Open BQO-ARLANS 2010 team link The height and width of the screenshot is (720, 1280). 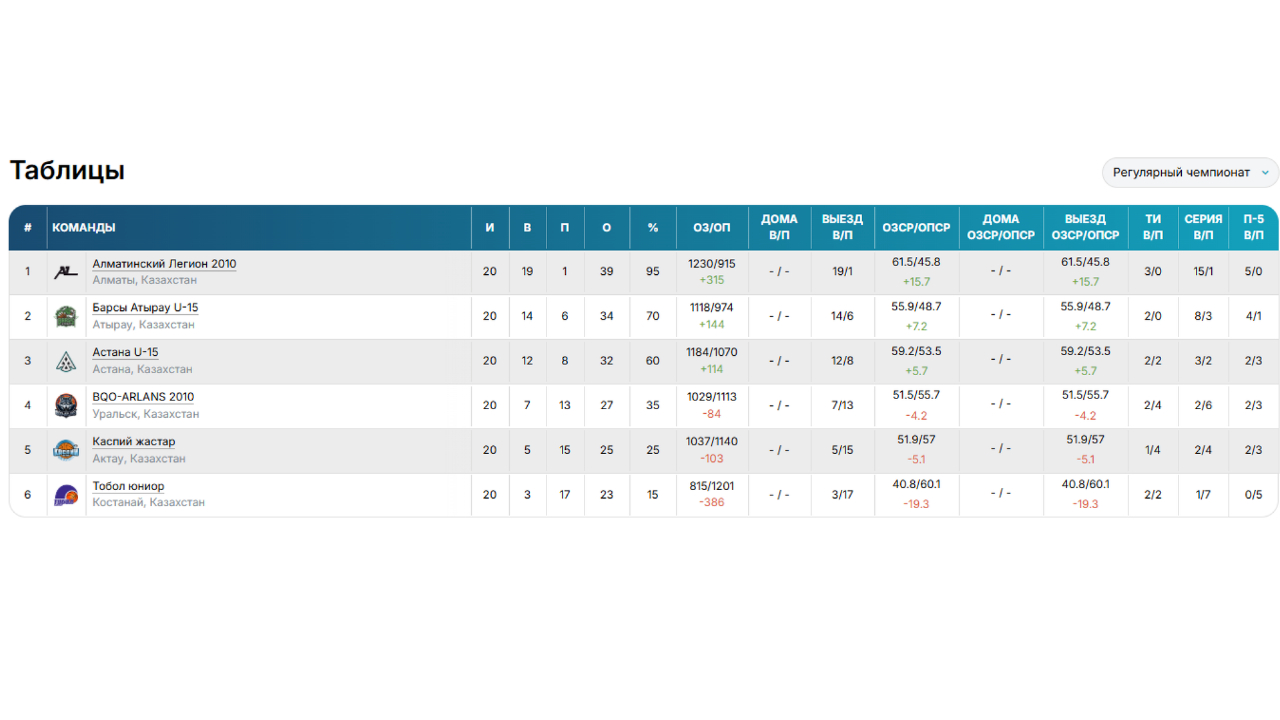[x=143, y=397]
